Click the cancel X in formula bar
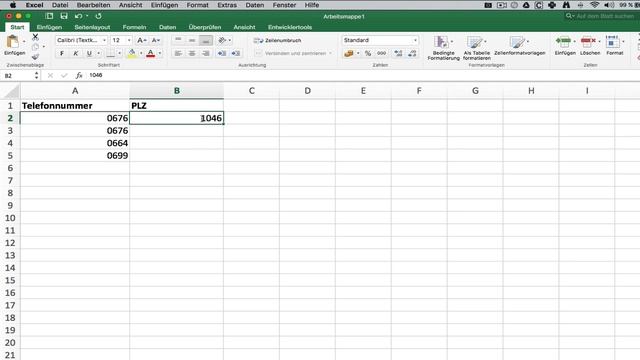The image size is (640, 360). (x=50, y=76)
